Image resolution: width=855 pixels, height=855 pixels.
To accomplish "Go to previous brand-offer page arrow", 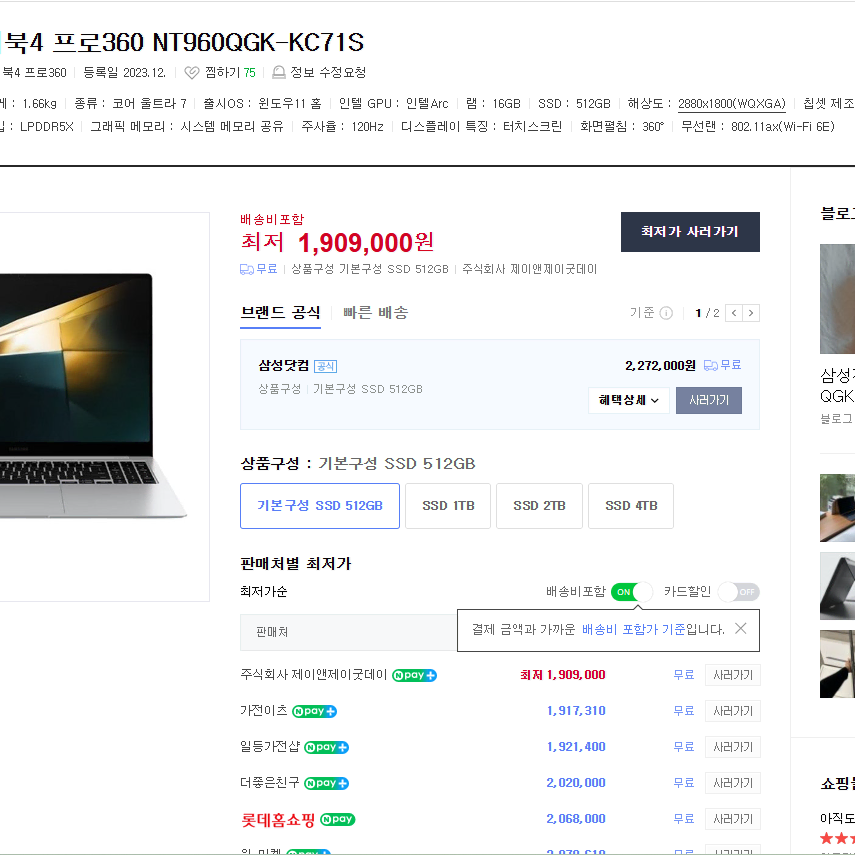I will [734, 313].
